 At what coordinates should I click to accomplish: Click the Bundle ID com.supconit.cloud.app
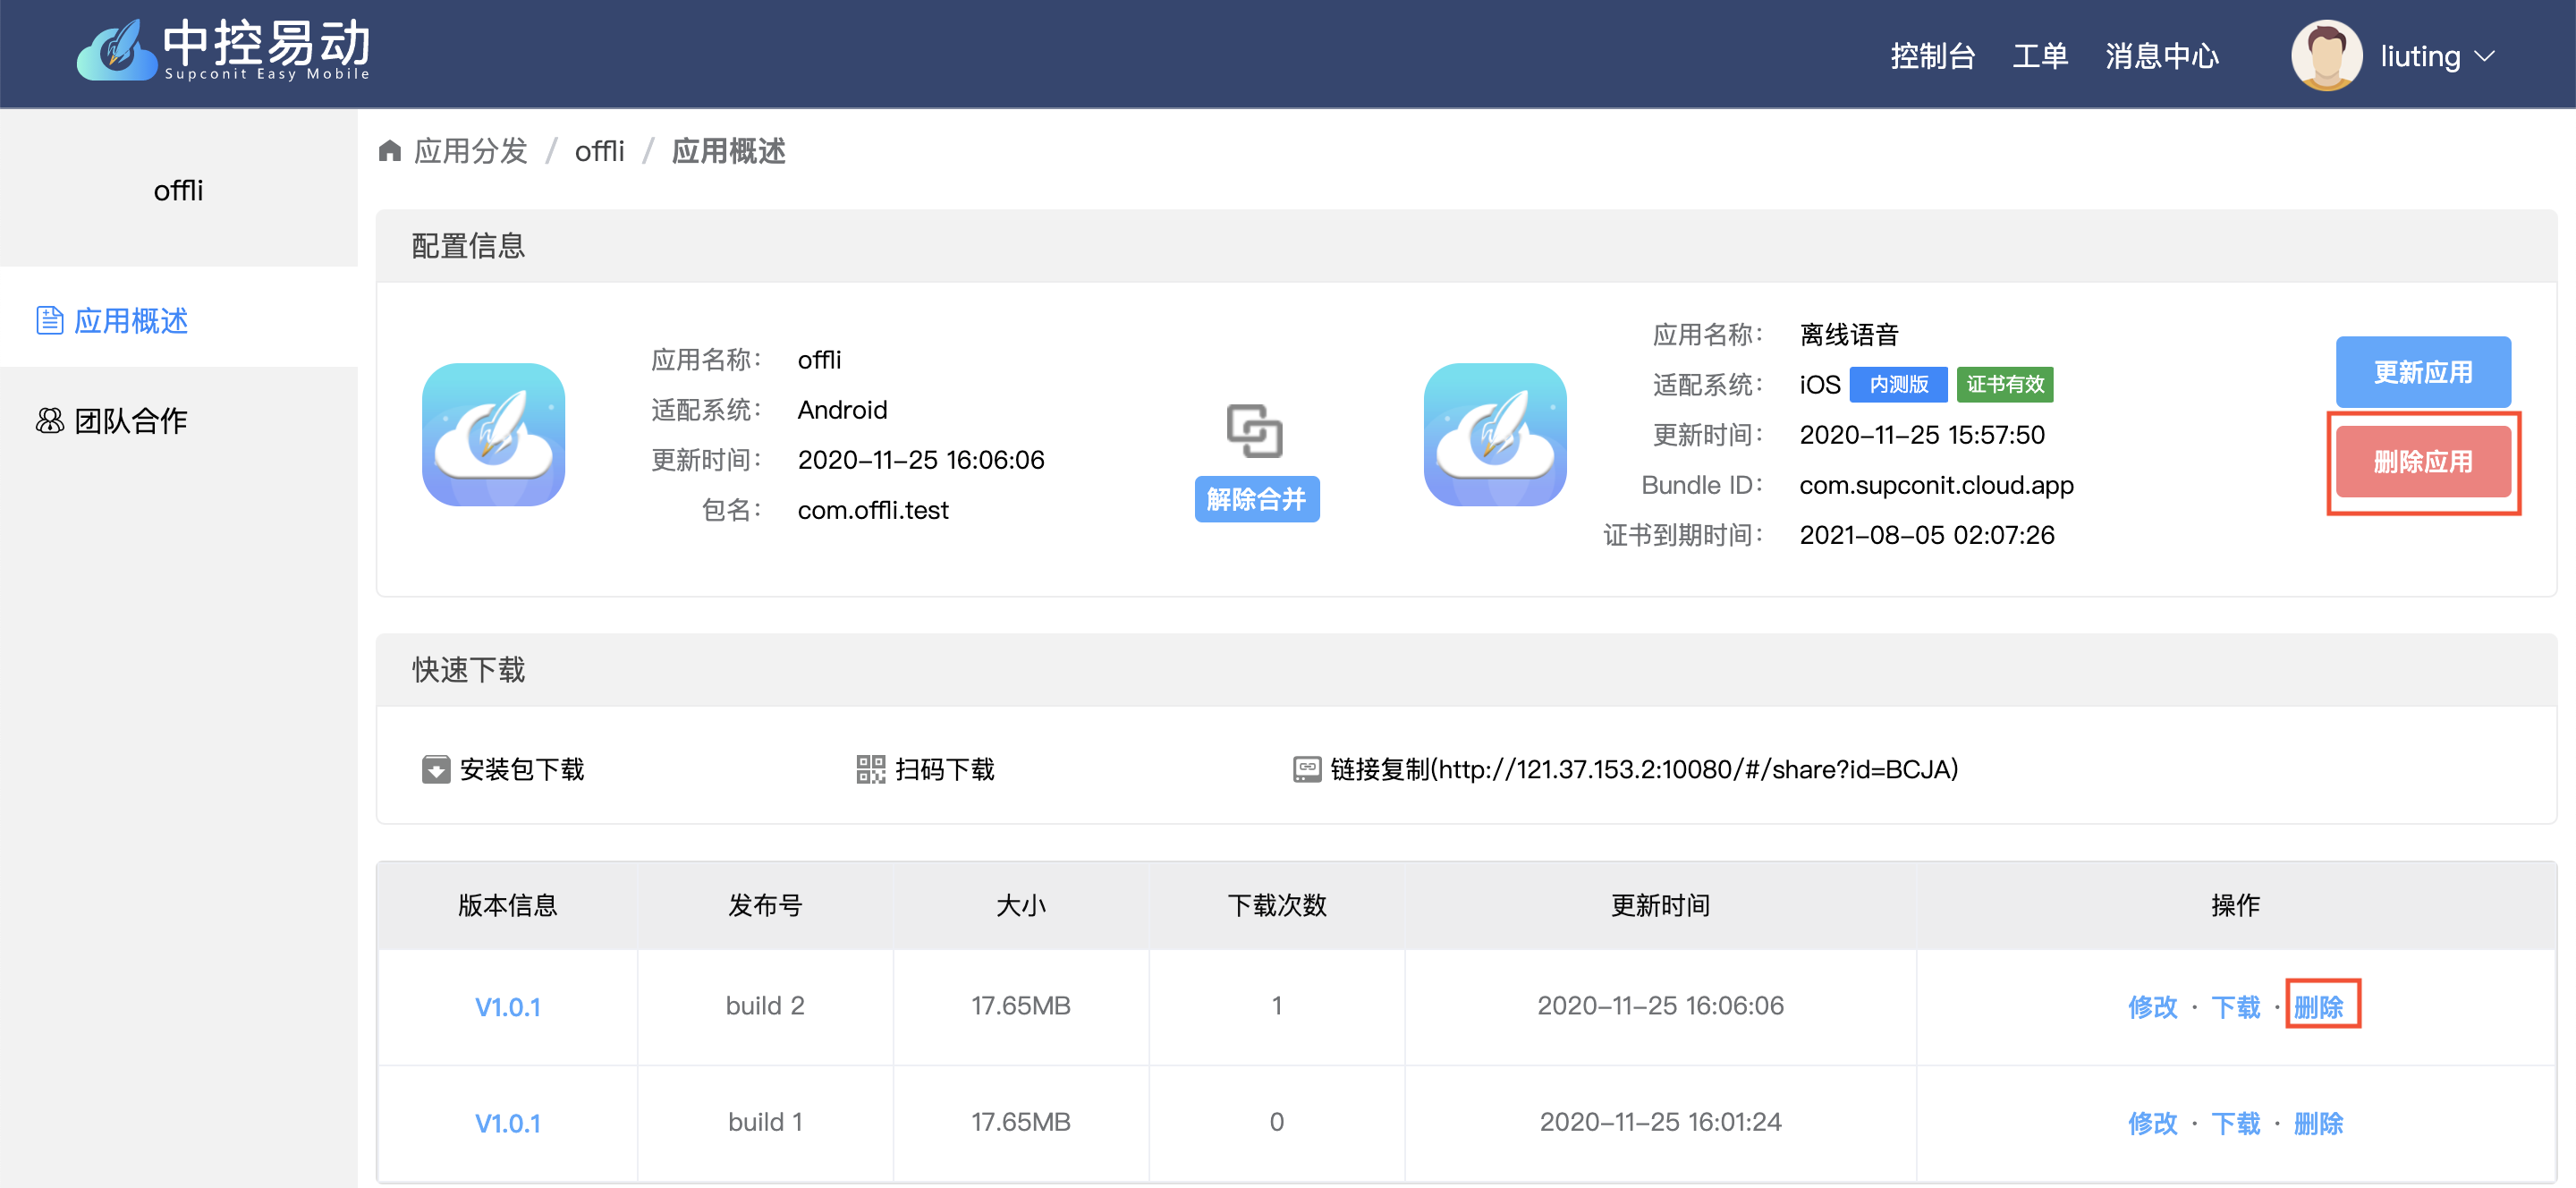point(1937,485)
